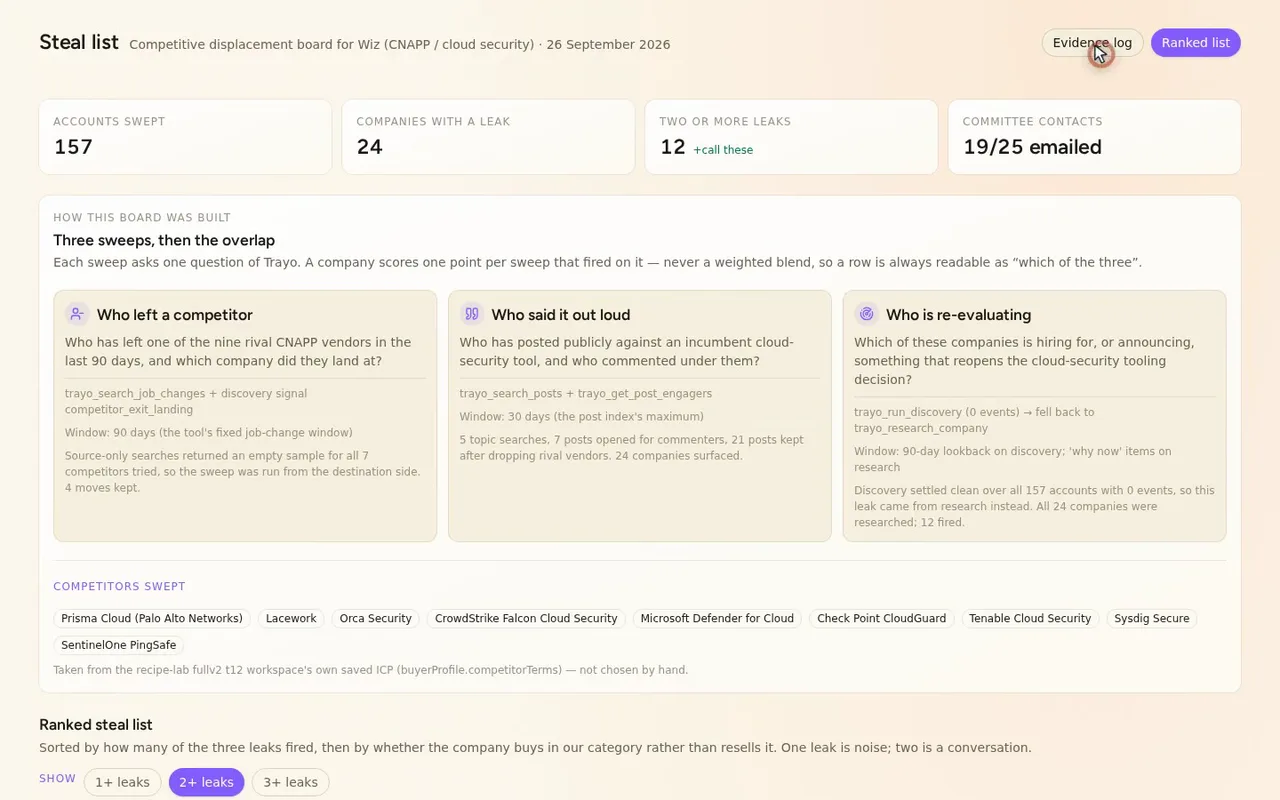Select the SentinelOne PingSafe chip
The image size is (1280, 800).
tap(118, 645)
